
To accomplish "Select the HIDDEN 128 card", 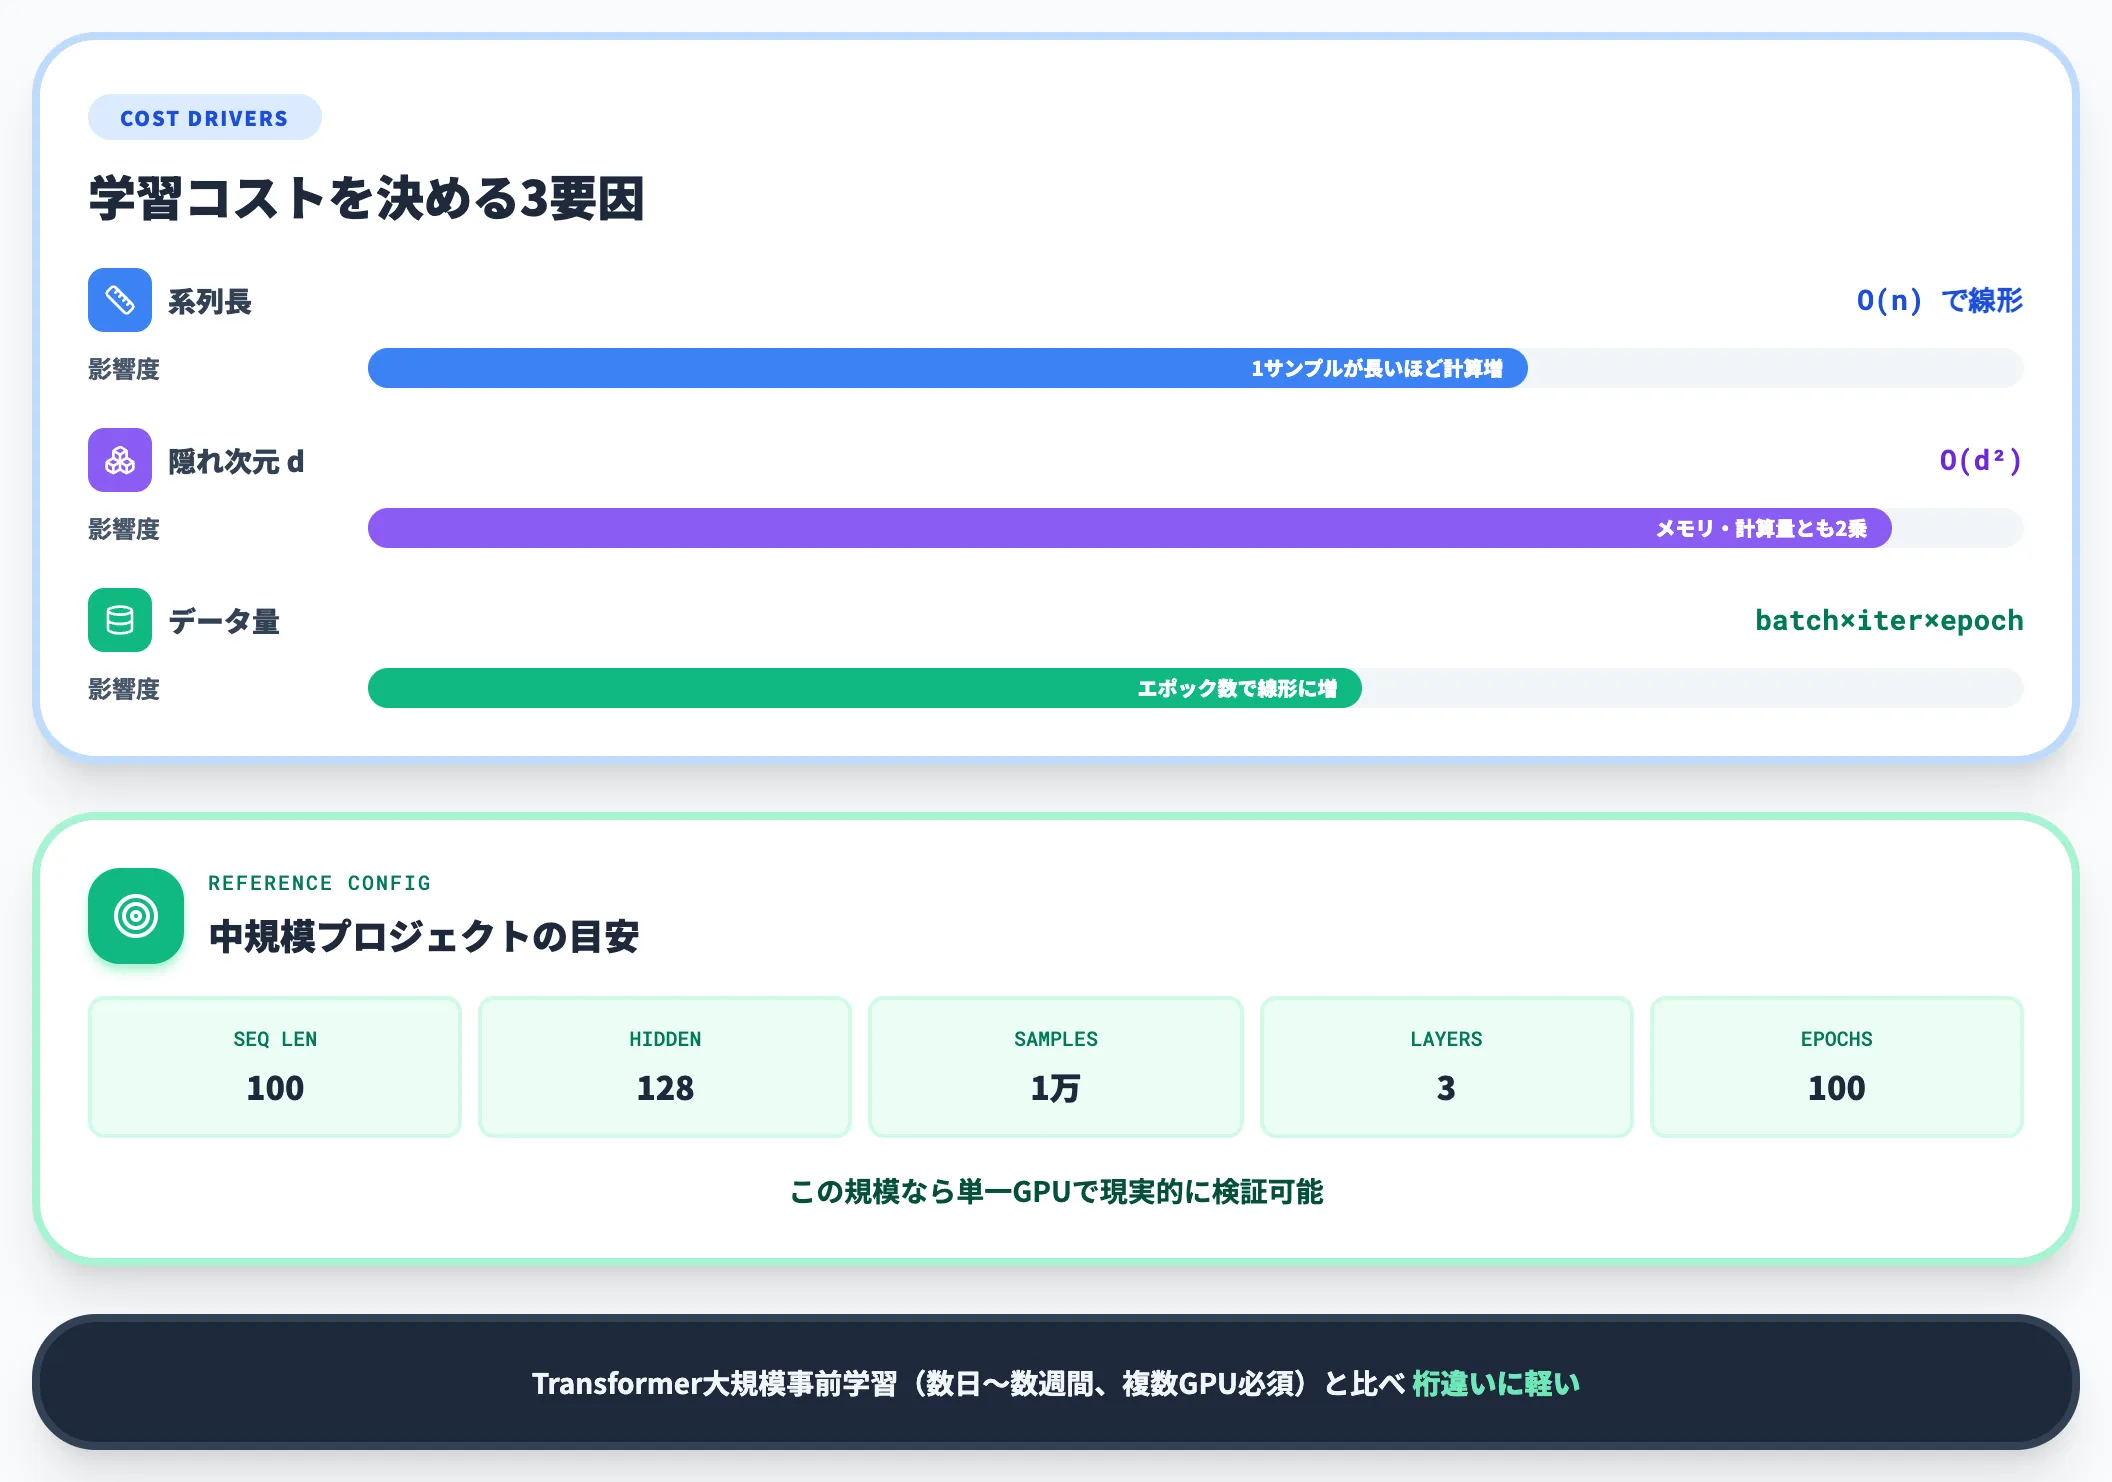I will (x=665, y=1067).
